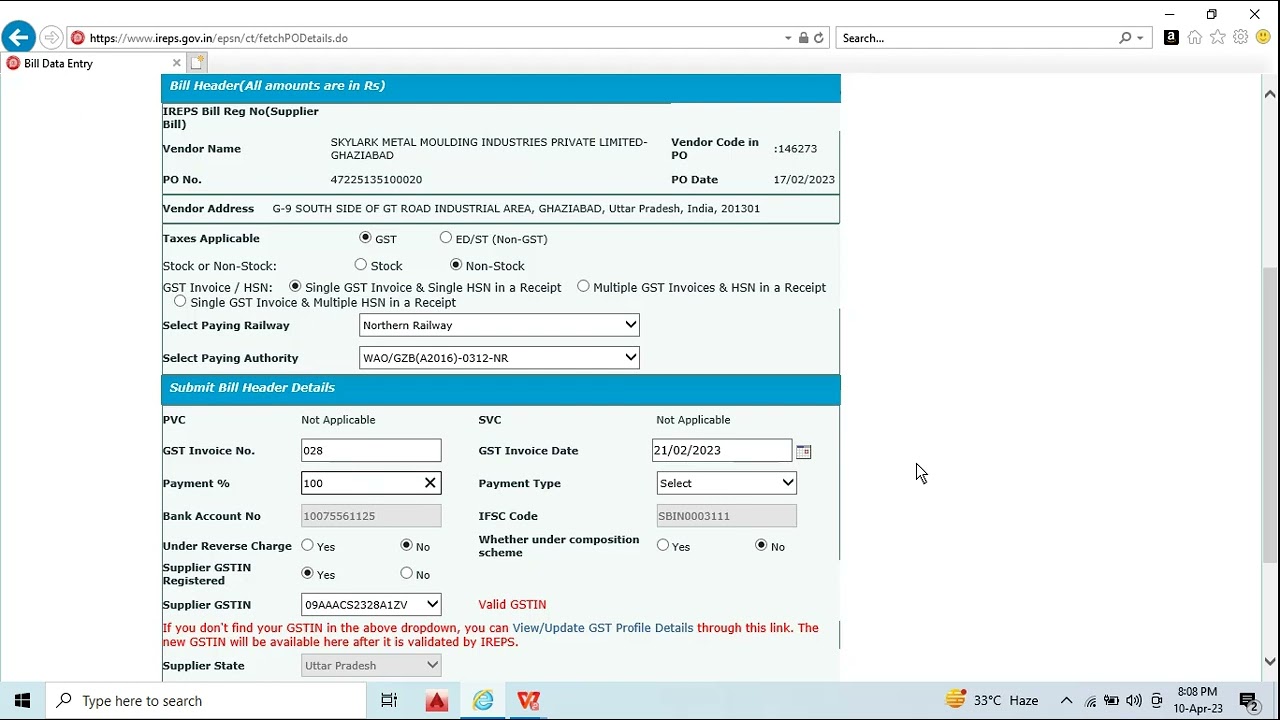Open Favorites star icon

point(1218,37)
